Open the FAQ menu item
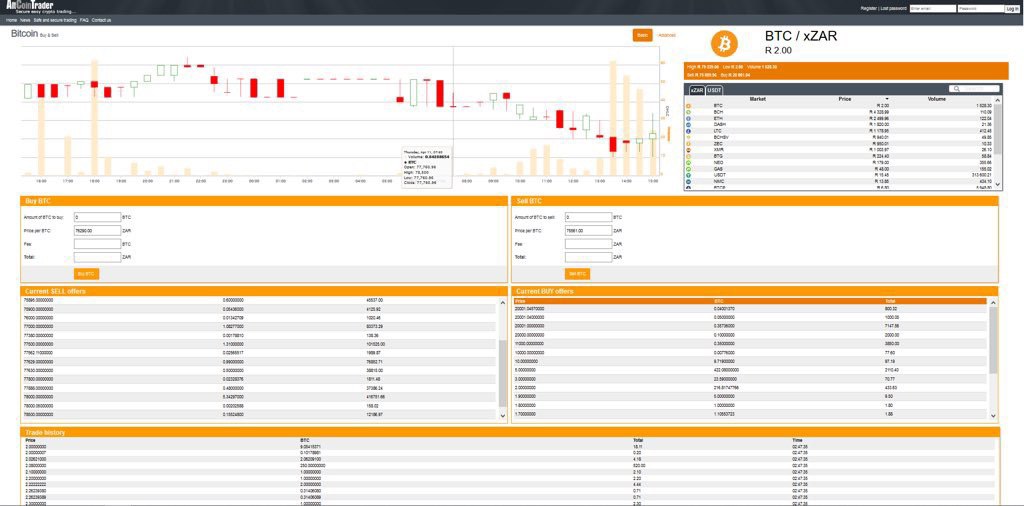Screen dimensions: 1024x506 [84, 20]
